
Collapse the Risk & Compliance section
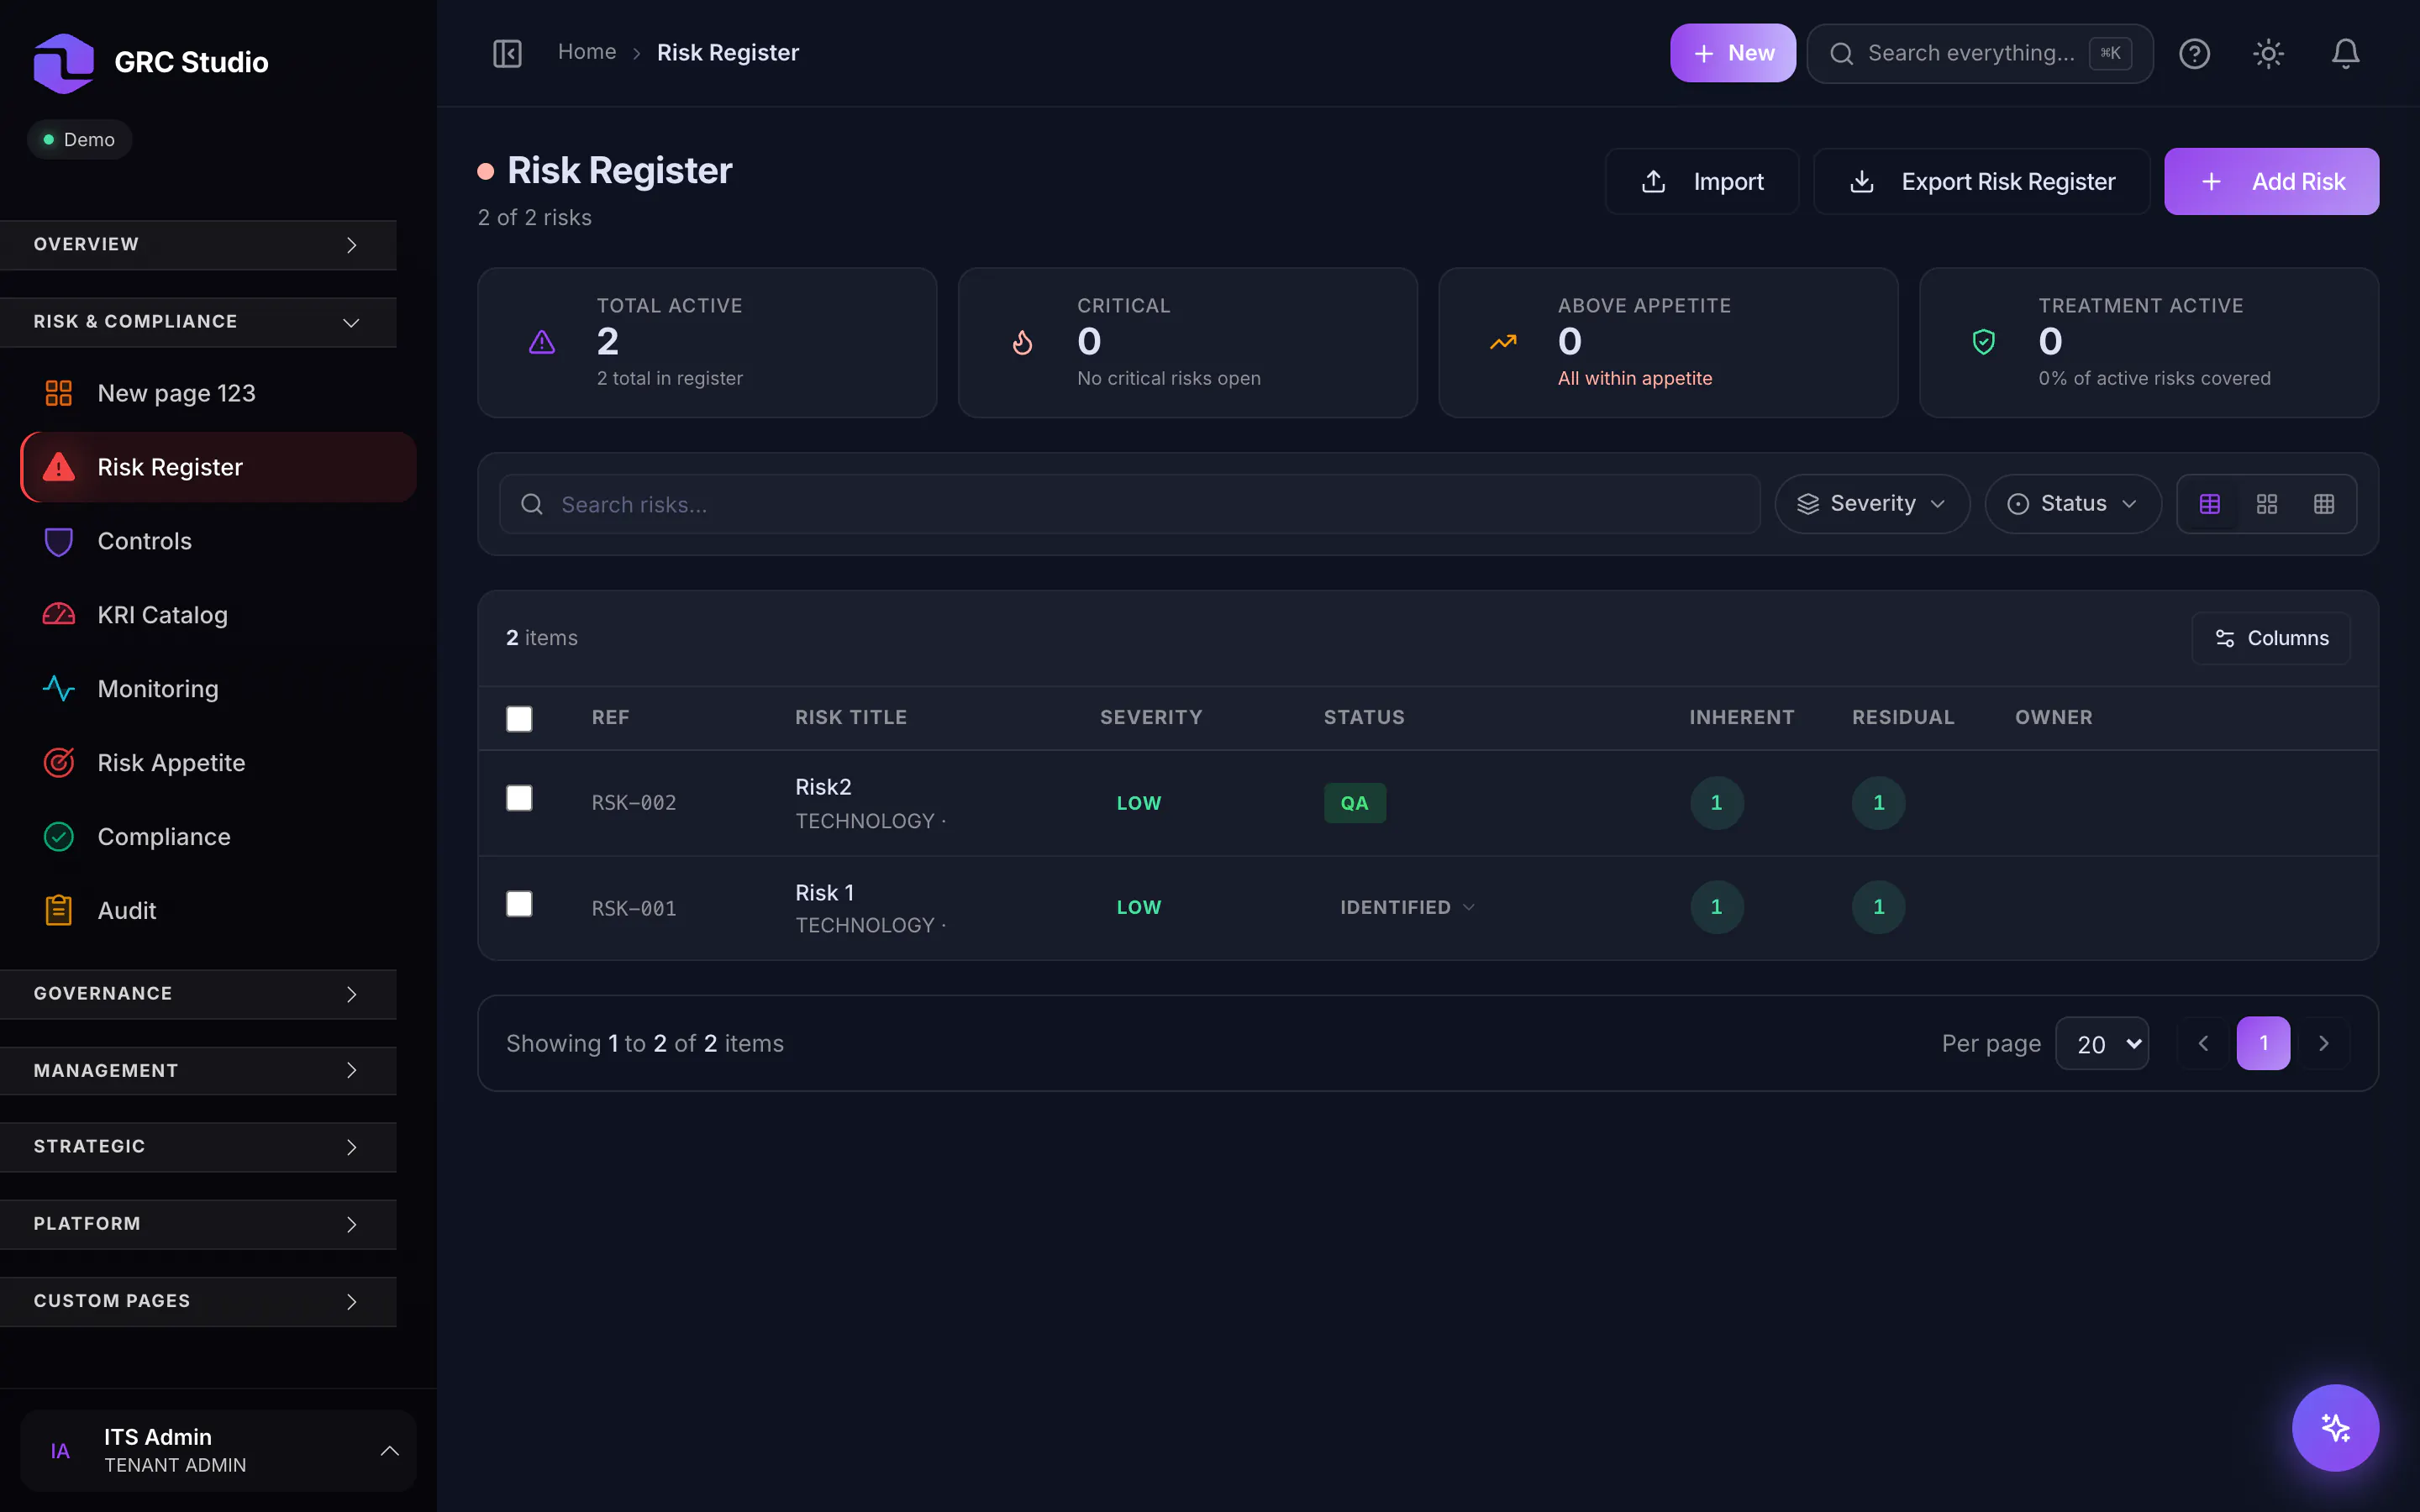[x=198, y=322]
